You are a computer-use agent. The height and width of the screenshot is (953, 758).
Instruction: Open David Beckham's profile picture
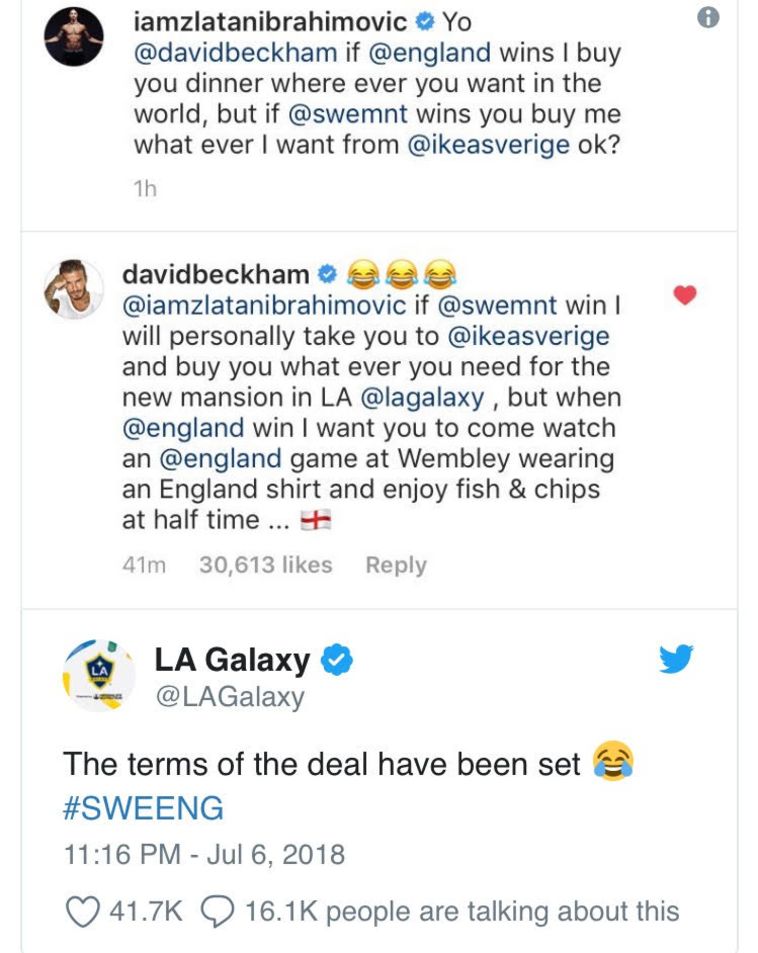click(75, 289)
